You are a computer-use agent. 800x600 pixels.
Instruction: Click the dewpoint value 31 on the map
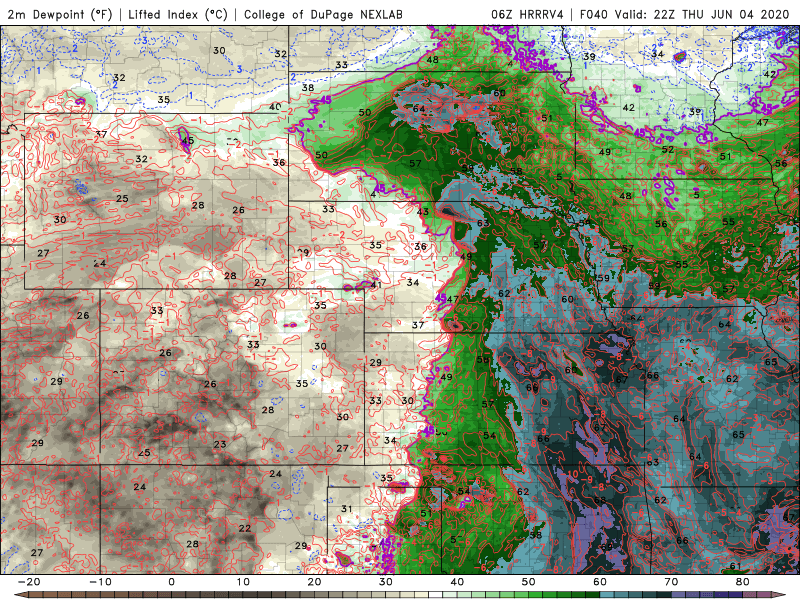[347, 509]
